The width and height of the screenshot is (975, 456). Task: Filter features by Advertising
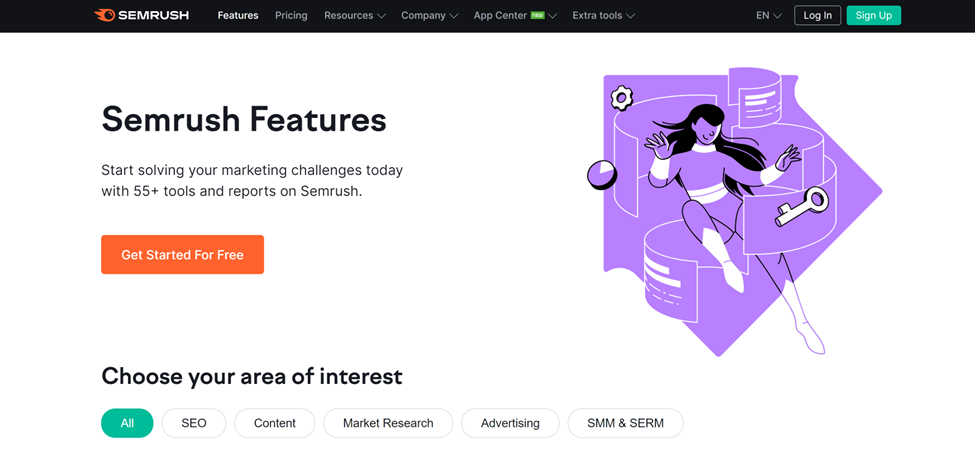click(x=510, y=423)
